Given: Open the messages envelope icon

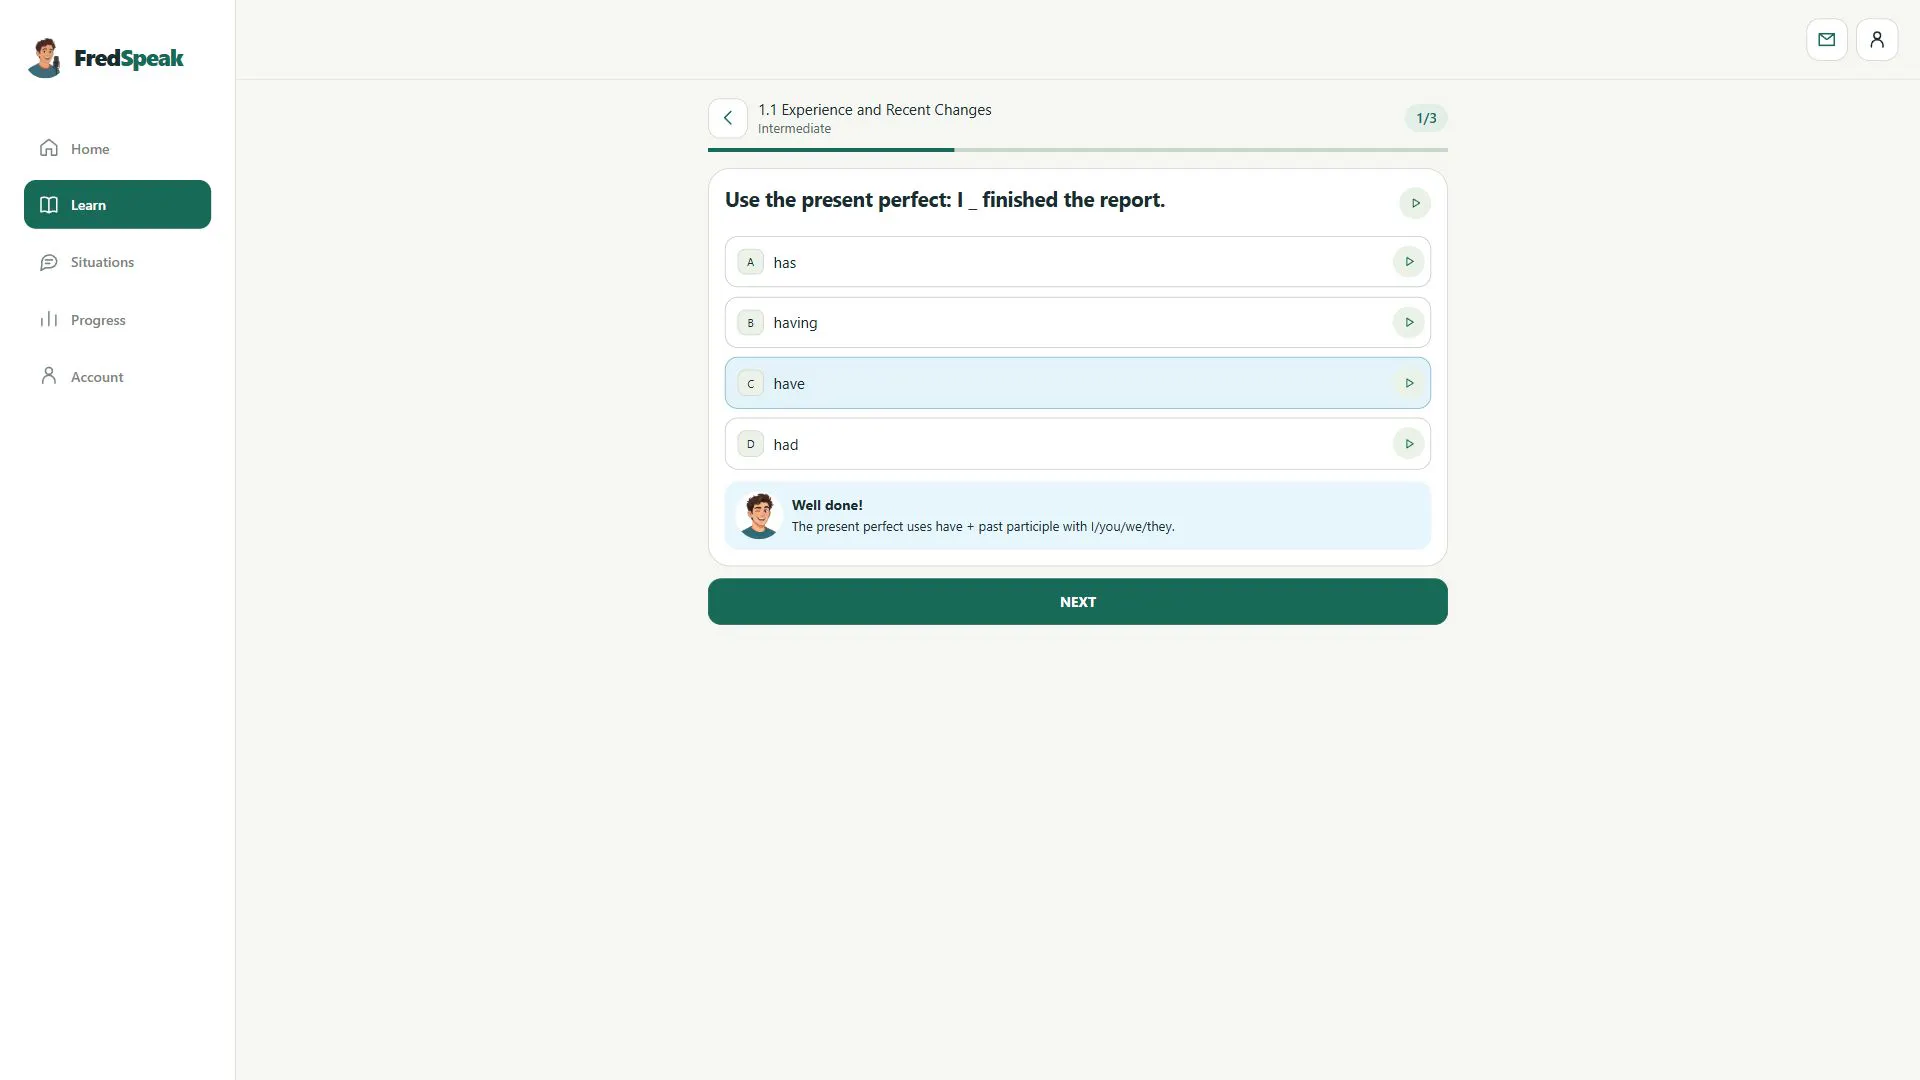Looking at the screenshot, I should pos(1826,40).
